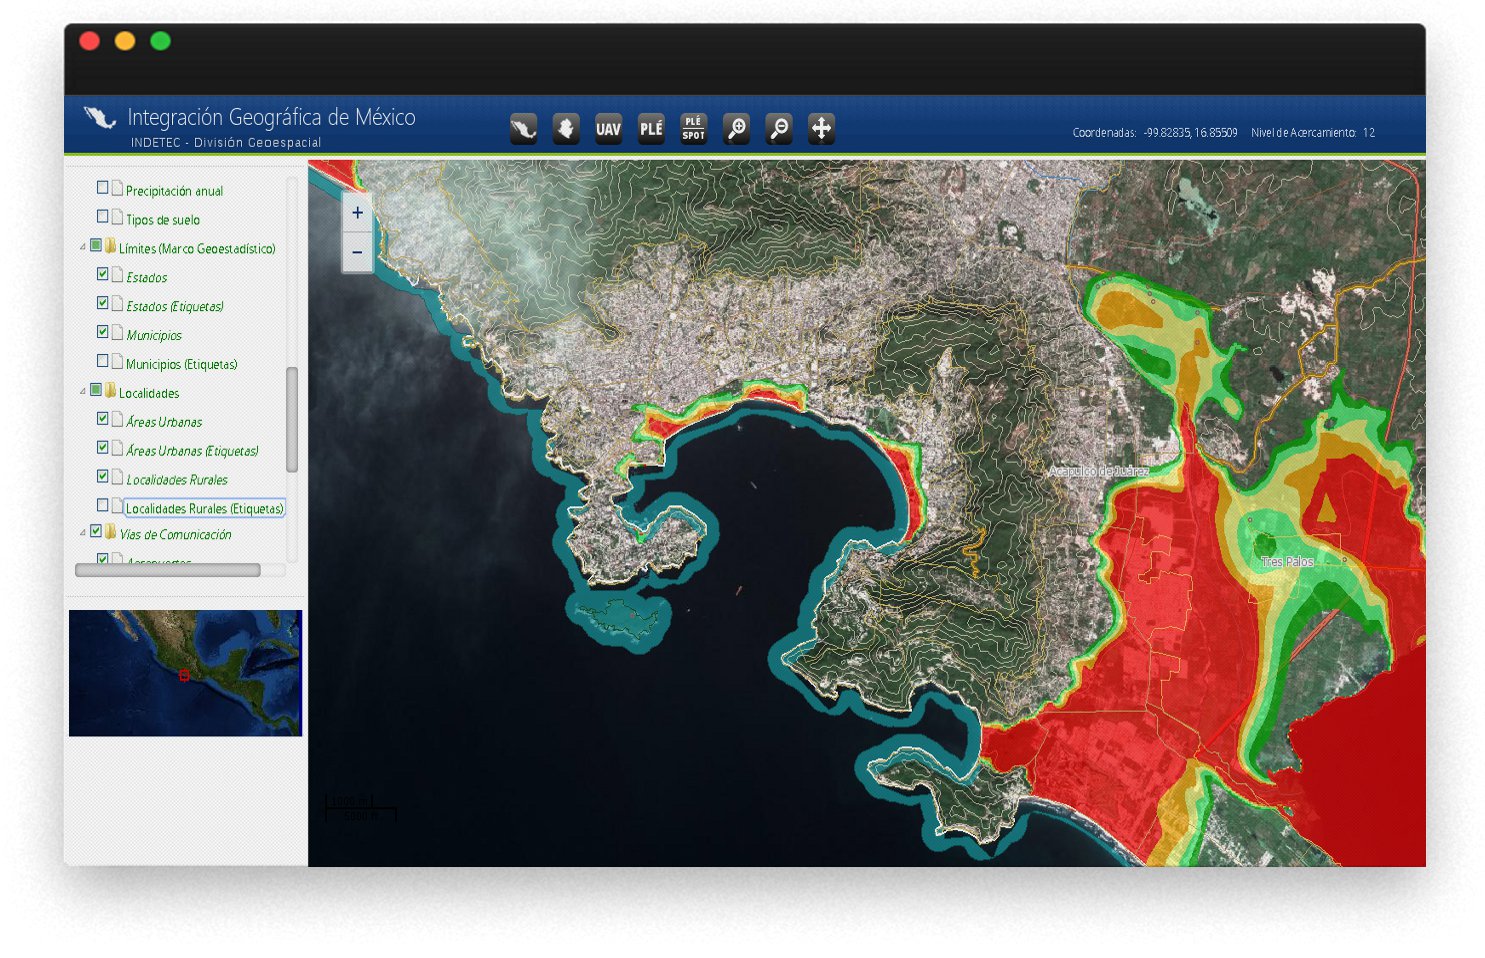Image resolution: width=1485 pixels, height=958 pixels.
Task: Uncheck the Municipios layer
Action: tap(102, 332)
